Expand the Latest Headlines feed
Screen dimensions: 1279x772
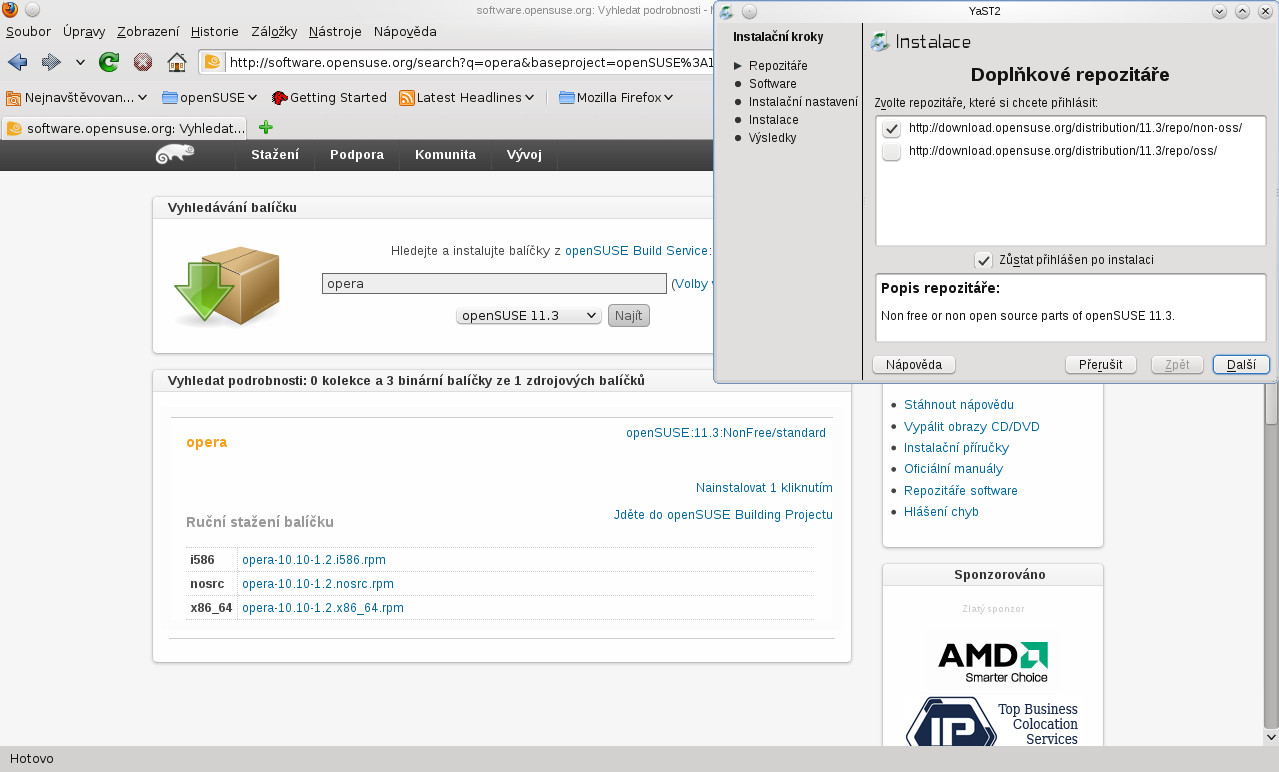[x=468, y=98]
